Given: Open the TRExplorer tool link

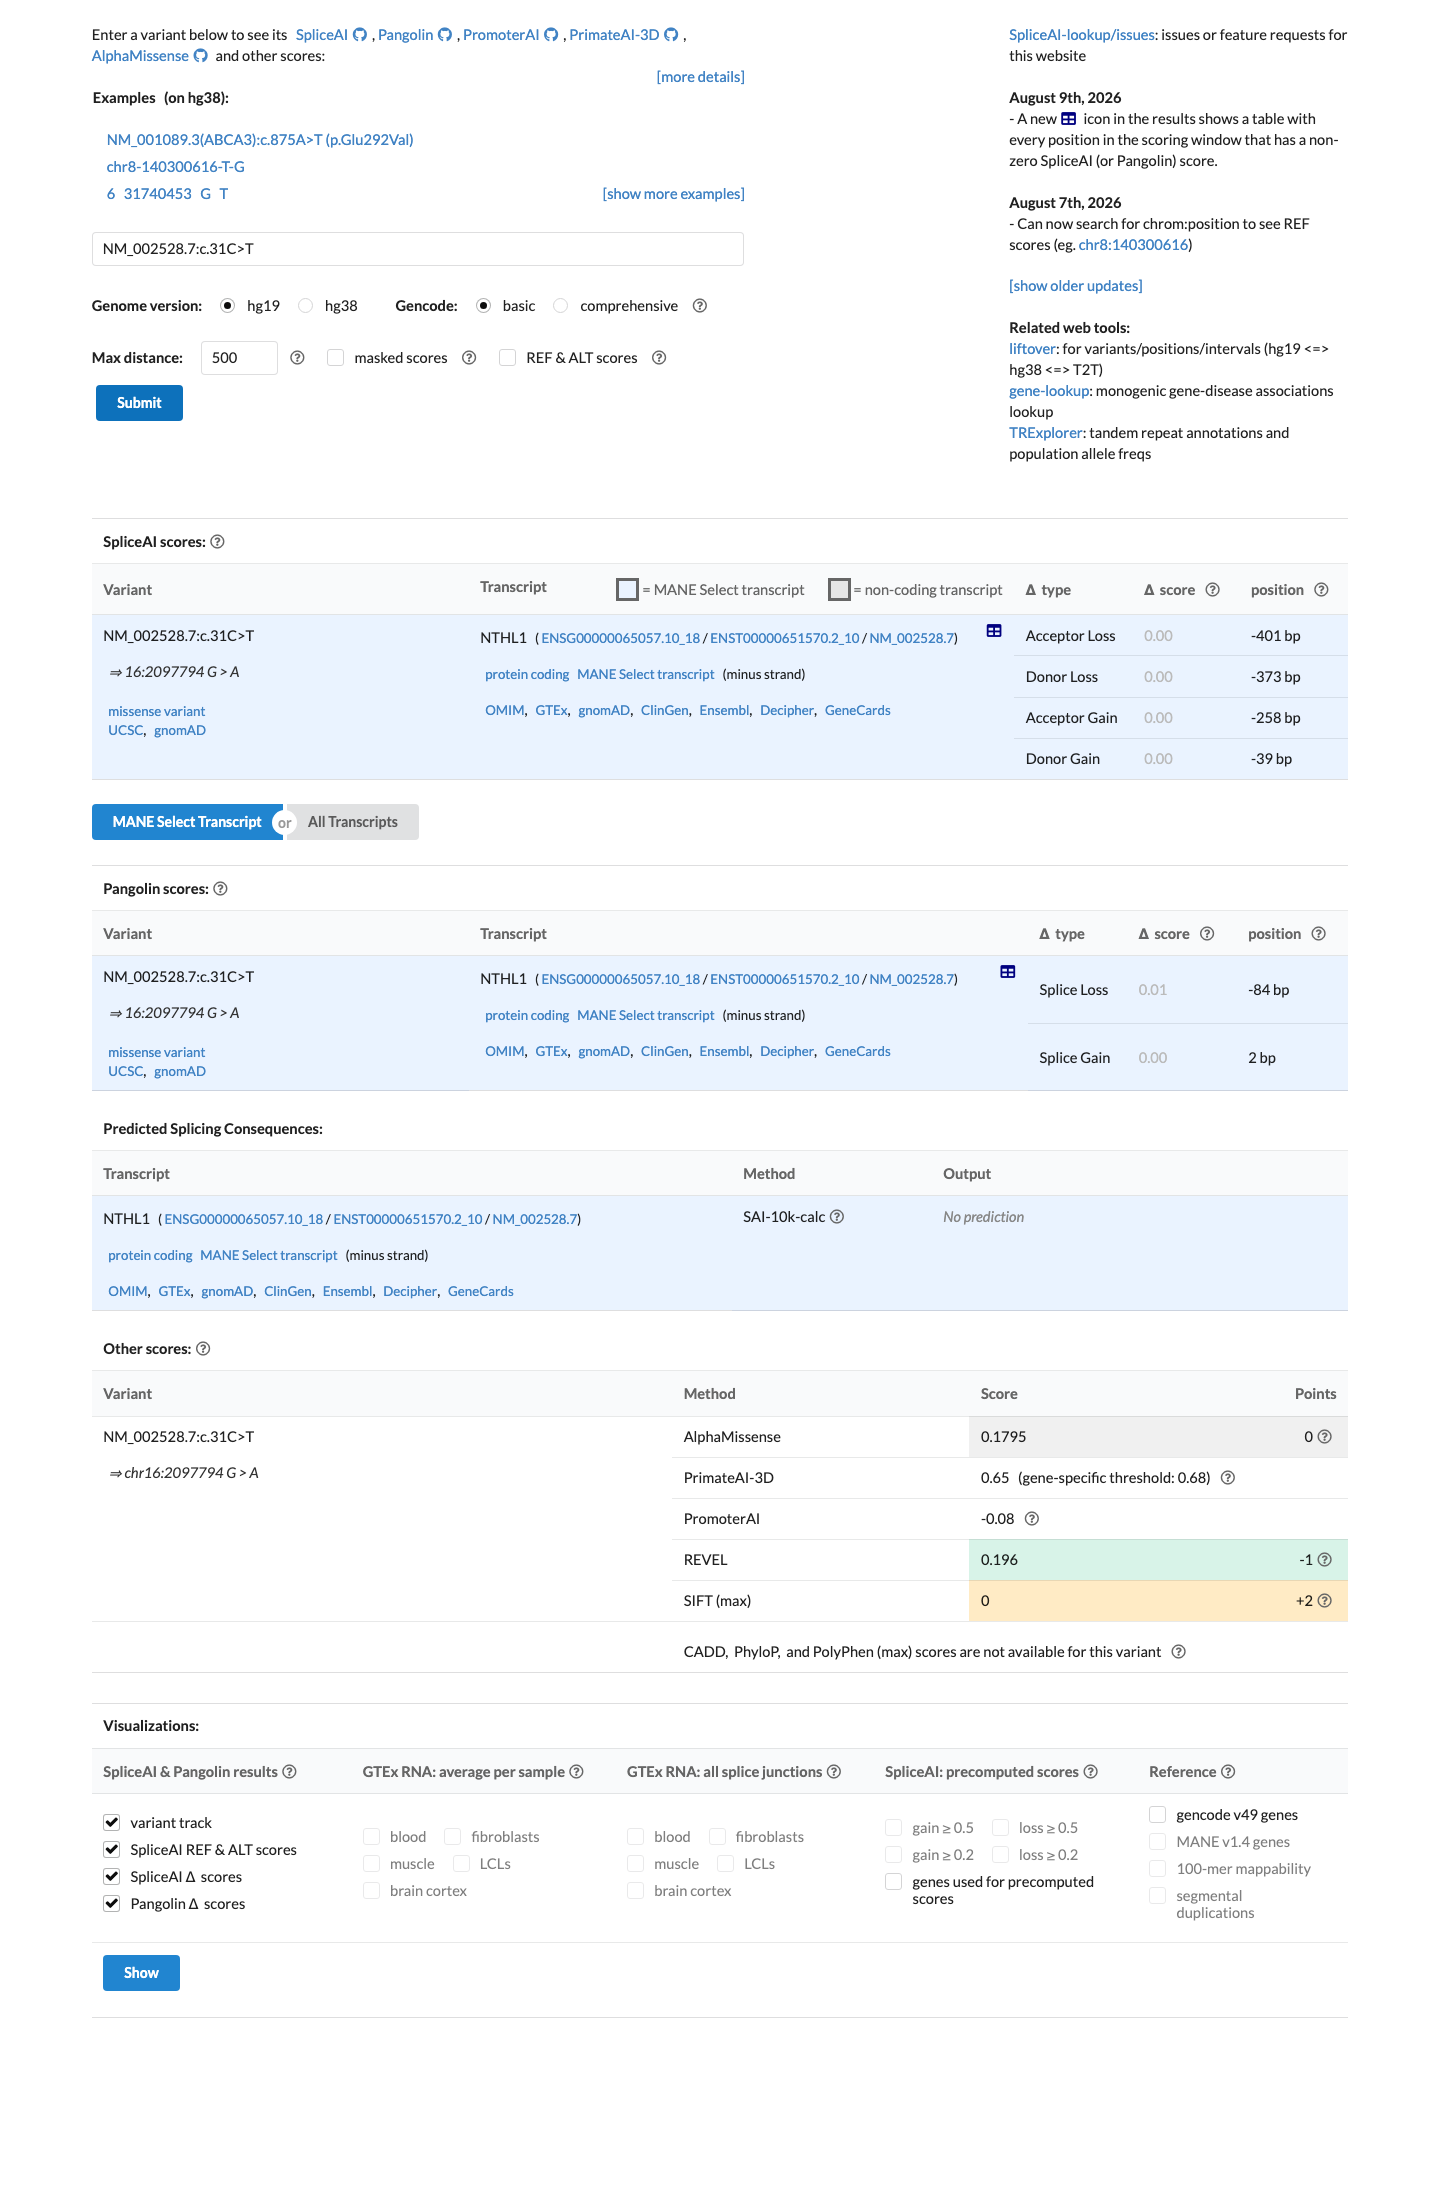Looking at the screenshot, I should point(1045,433).
